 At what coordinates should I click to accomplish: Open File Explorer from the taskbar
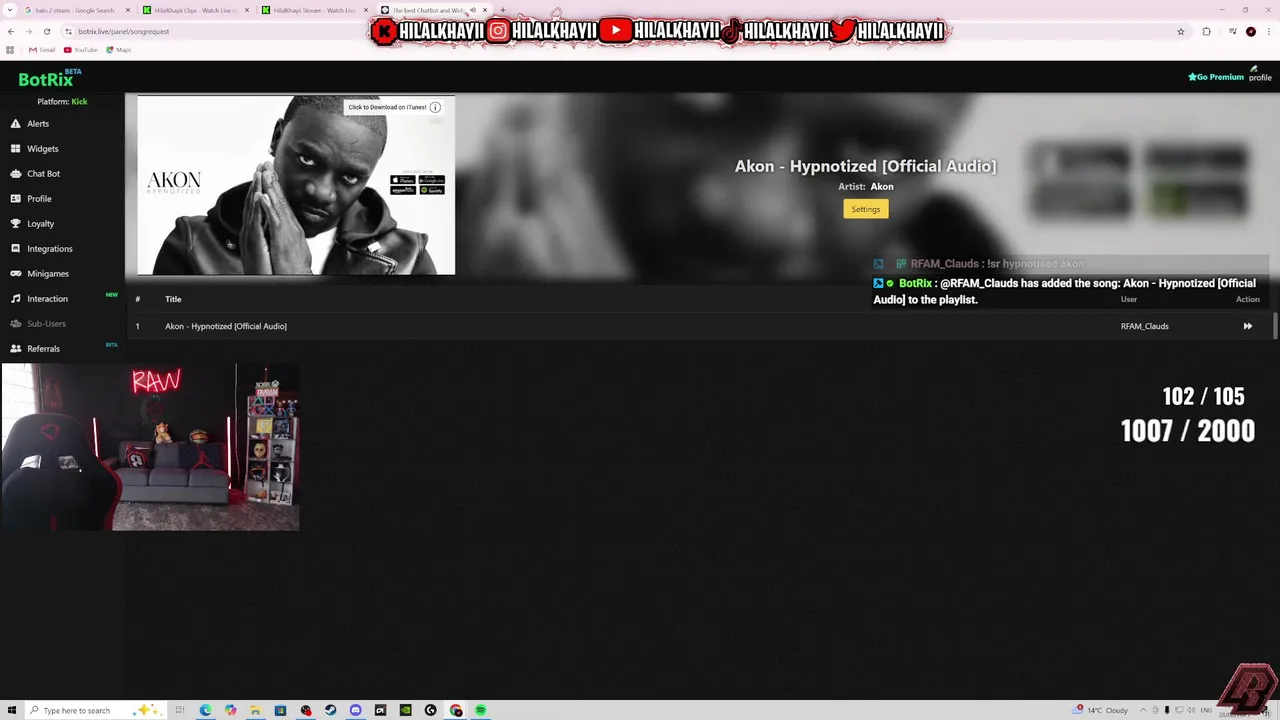point(255,710)
